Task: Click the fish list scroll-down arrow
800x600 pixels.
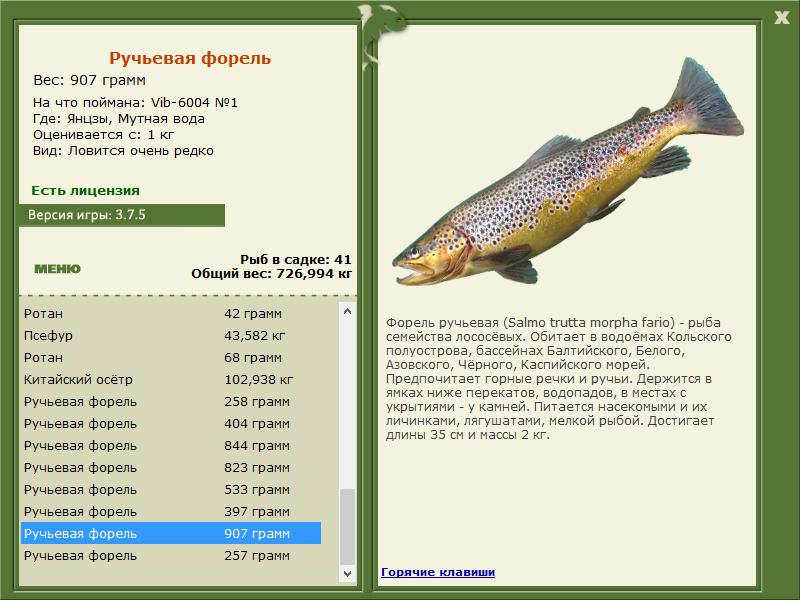Action: [x=347, y=573]
